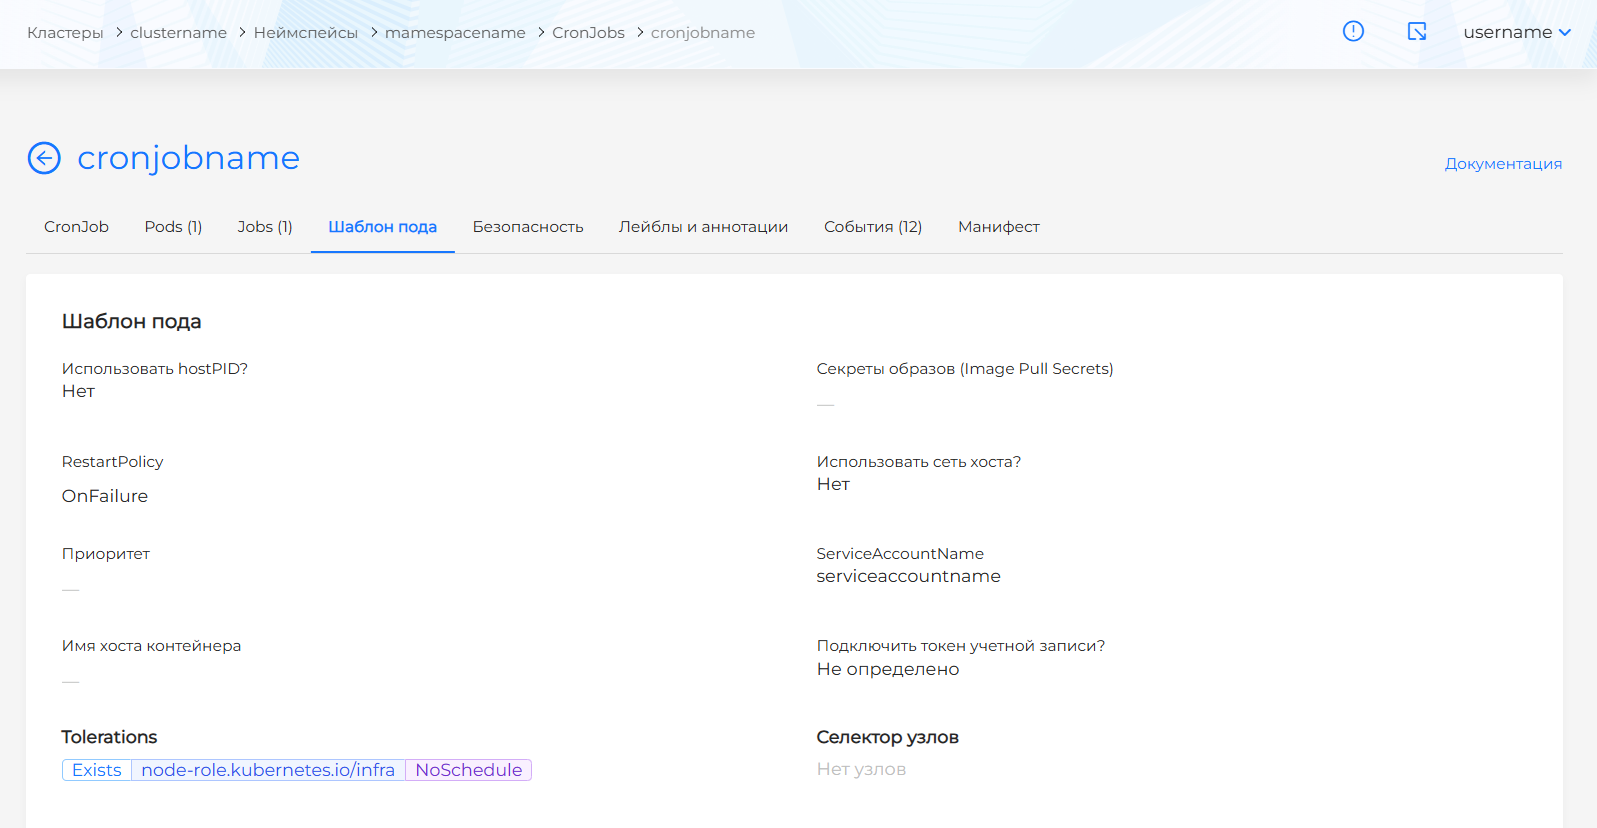This screenshot has height=828, width=1597.
Task: Open the Манифест tab
Action: pos(998,227)
